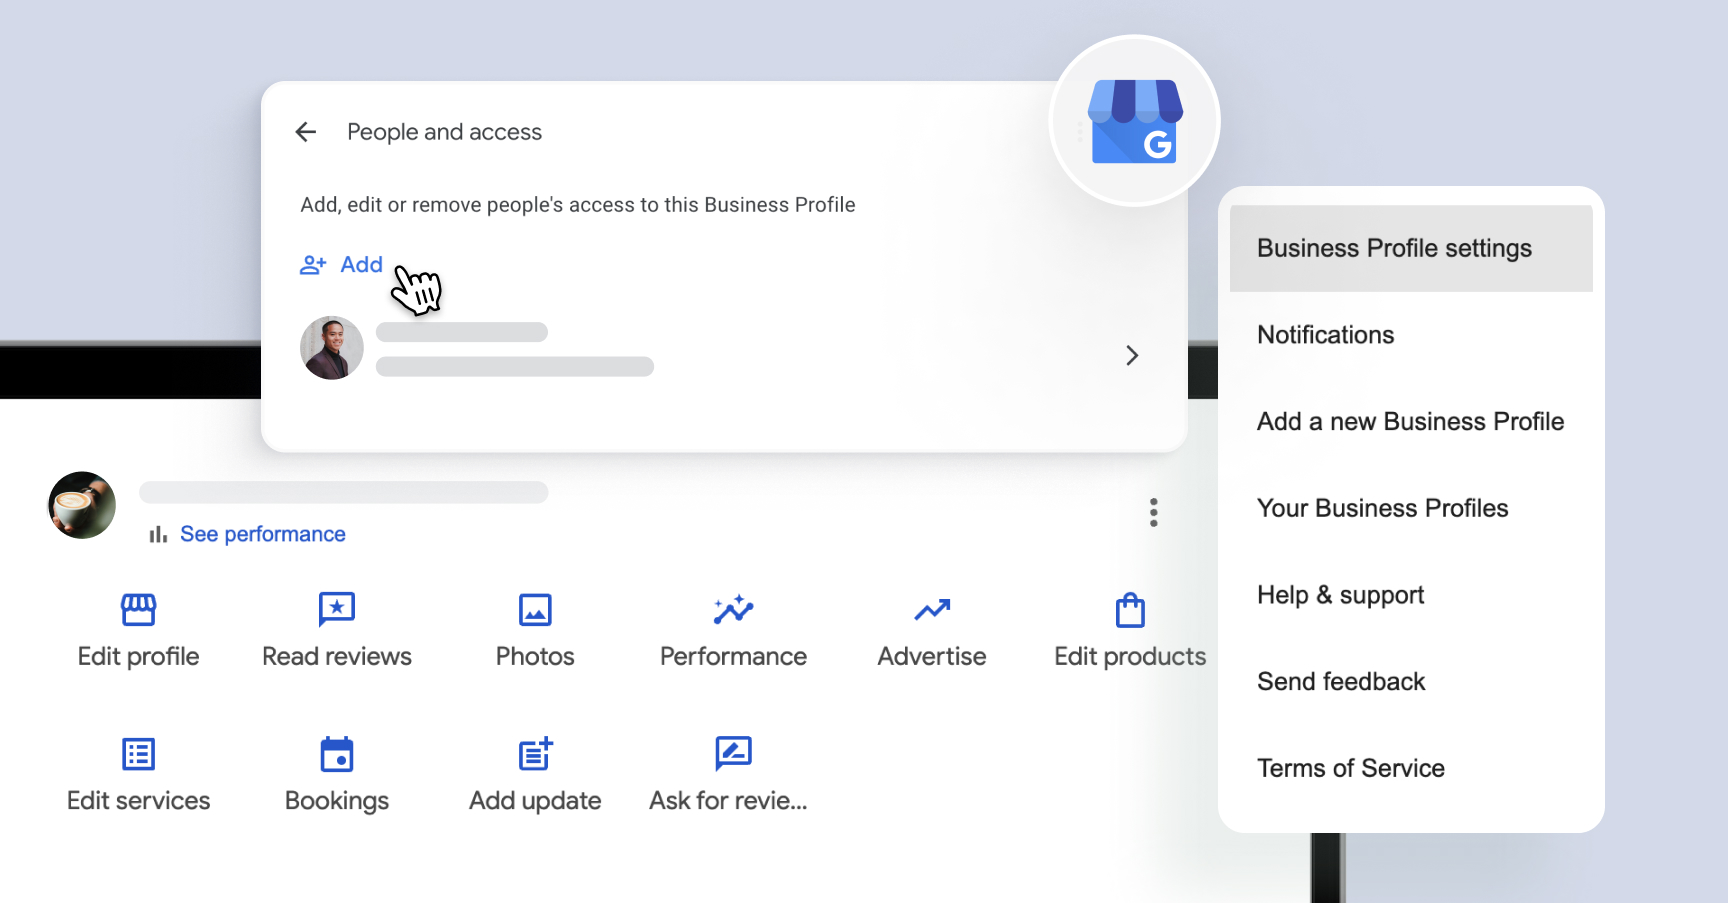Open the Bookings calendar icon
The image size is (1728, 903).
(x=336, y=753)
